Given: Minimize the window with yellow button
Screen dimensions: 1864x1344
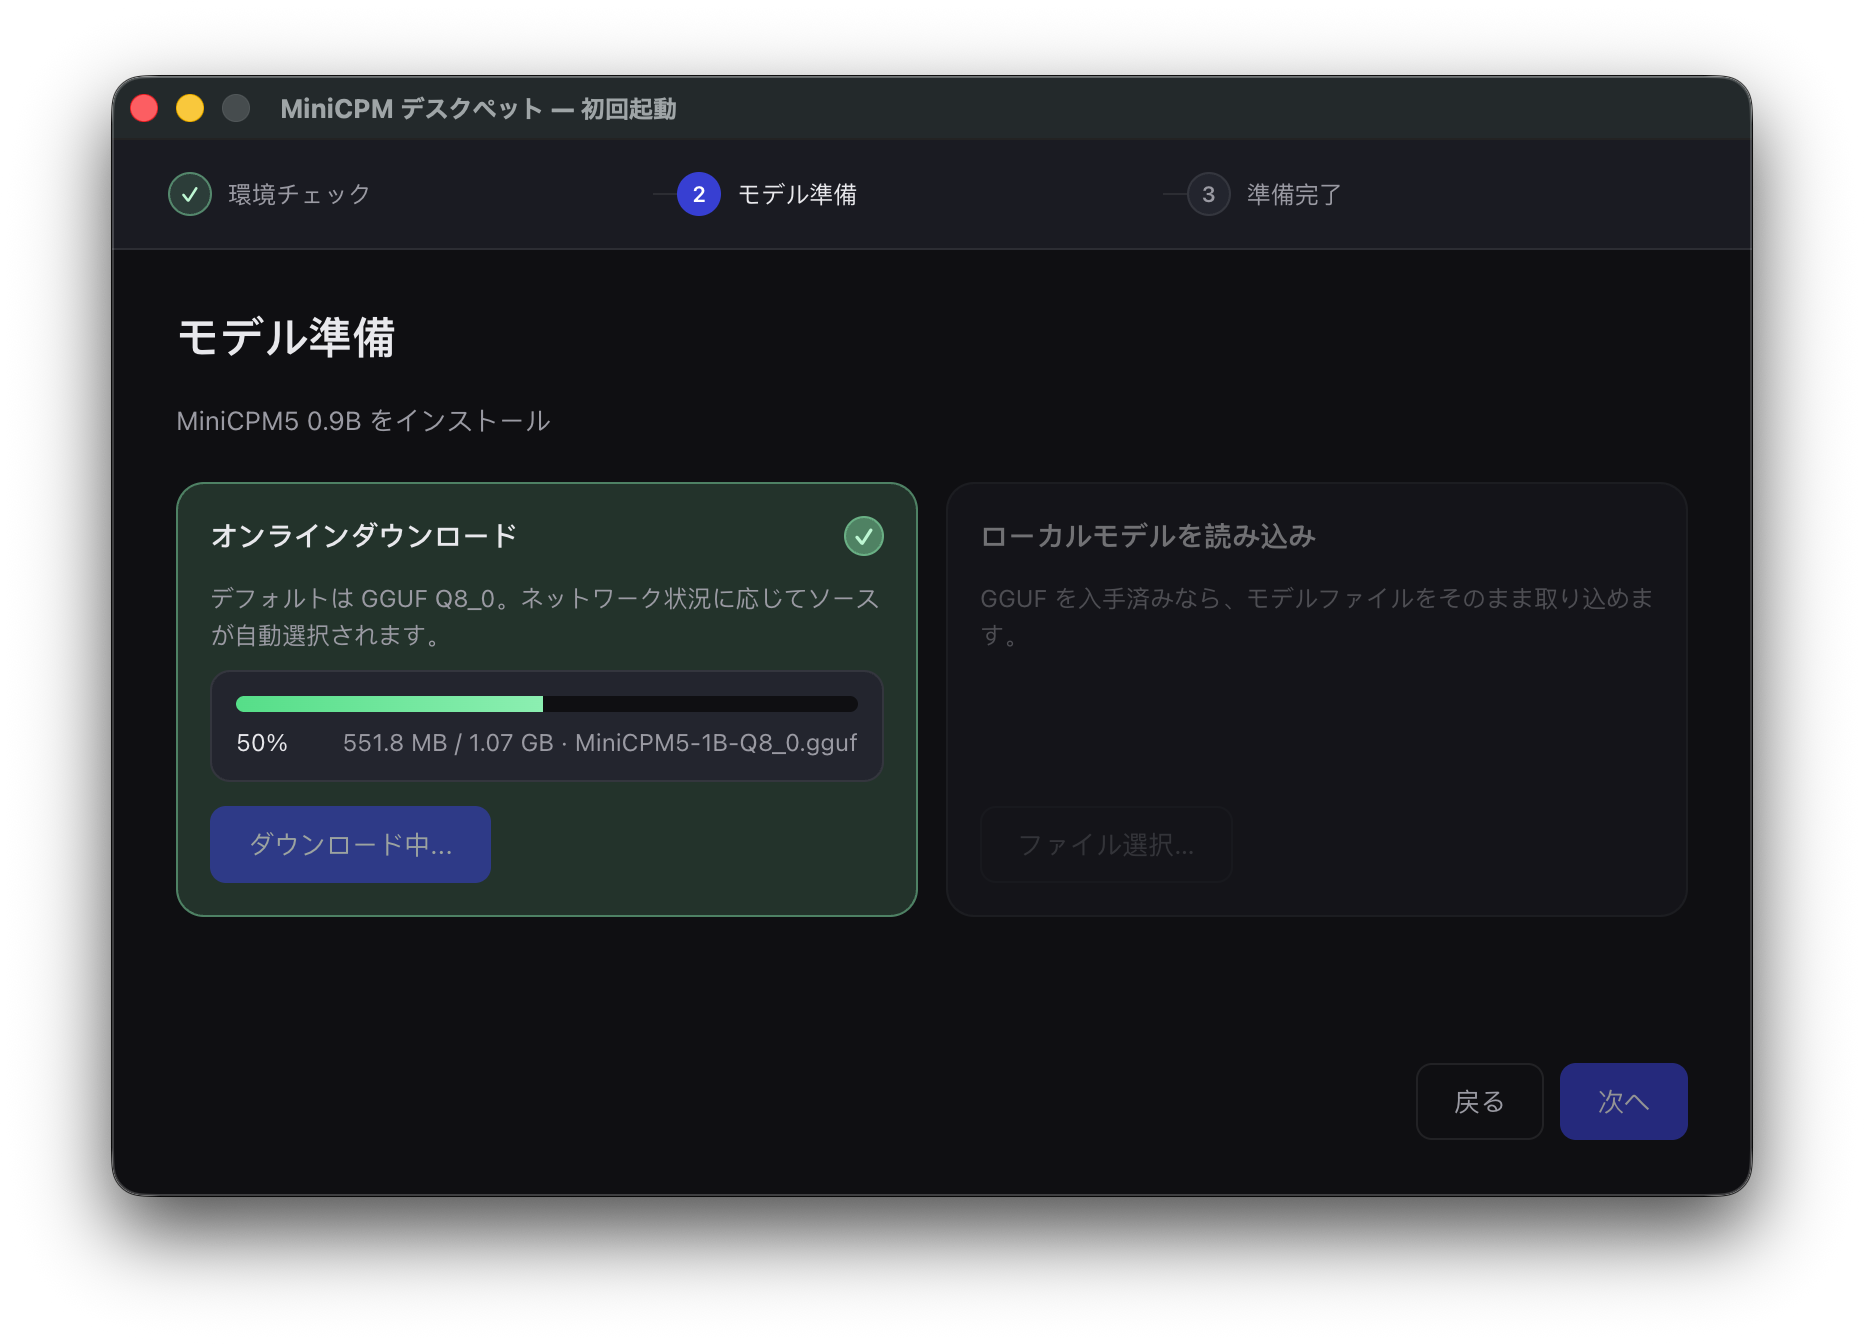Looking at the screenshot, I should tap(190, 108).
